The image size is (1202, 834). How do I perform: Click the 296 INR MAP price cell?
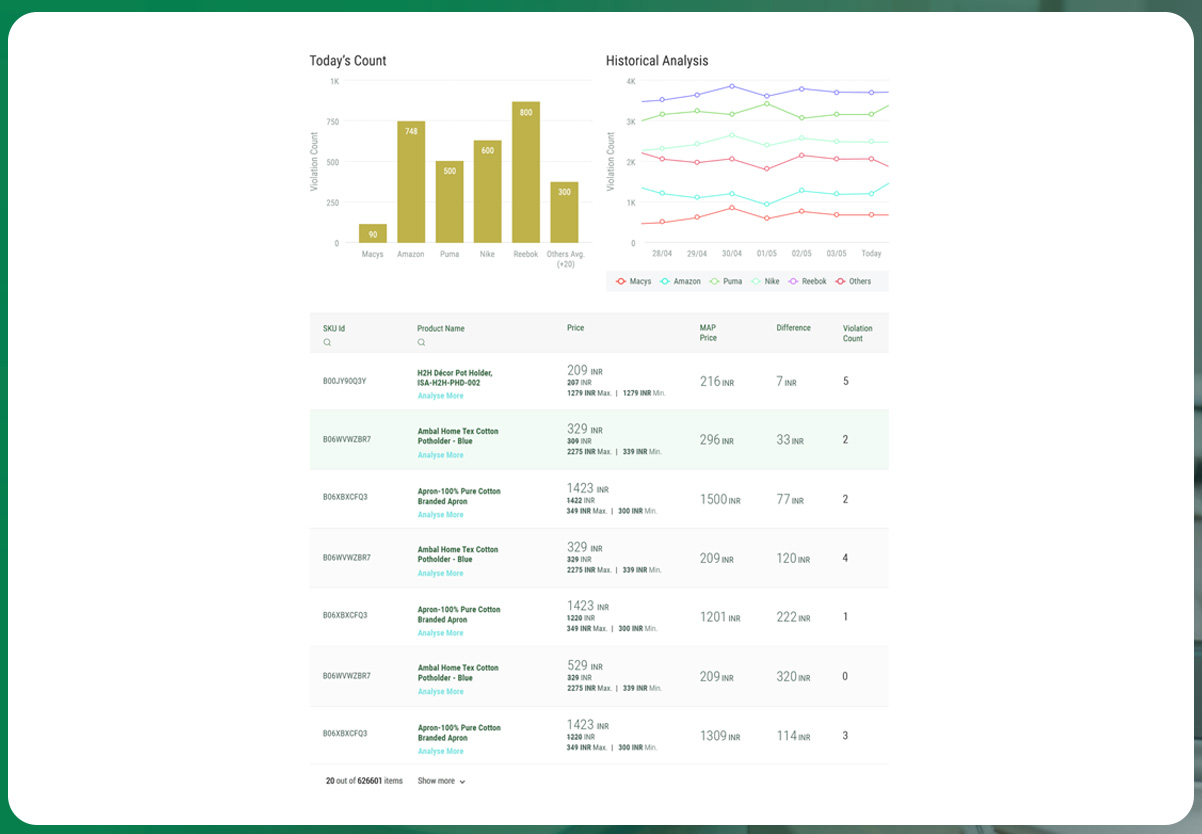coord(717,440)
